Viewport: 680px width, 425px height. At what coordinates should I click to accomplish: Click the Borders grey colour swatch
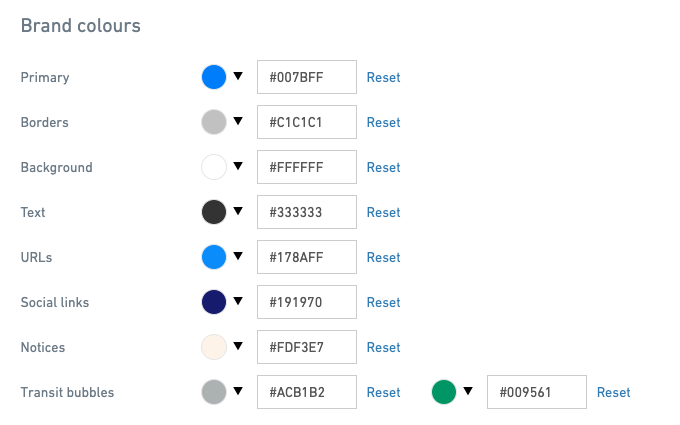(x=214, y=122)
